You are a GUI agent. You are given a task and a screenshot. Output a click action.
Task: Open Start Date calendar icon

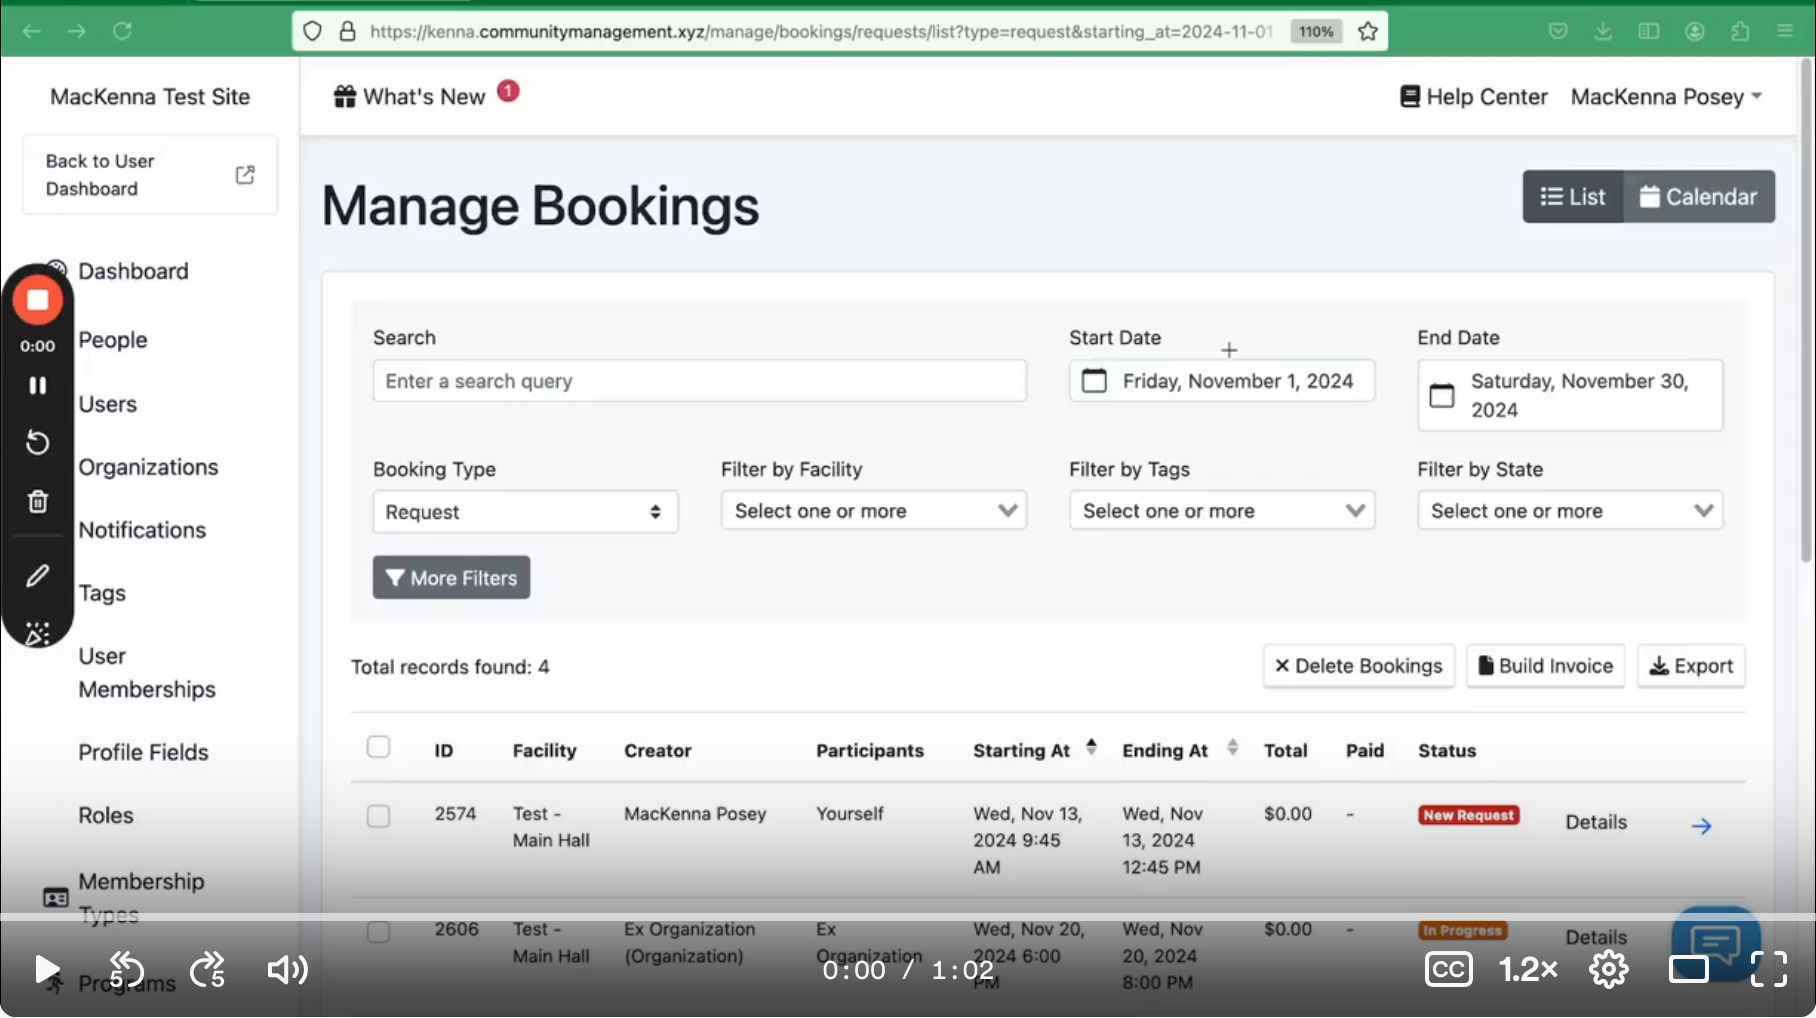point(1095,381)
